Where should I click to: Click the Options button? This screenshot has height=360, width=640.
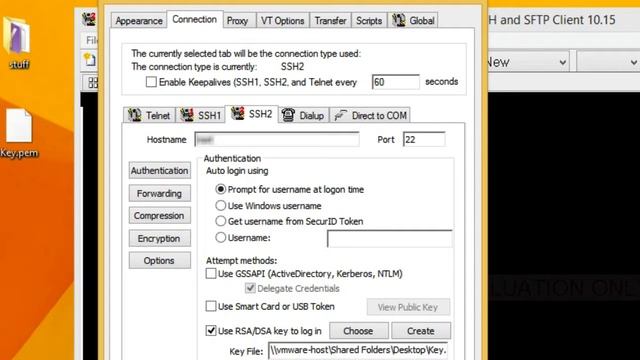coord(160,260)
